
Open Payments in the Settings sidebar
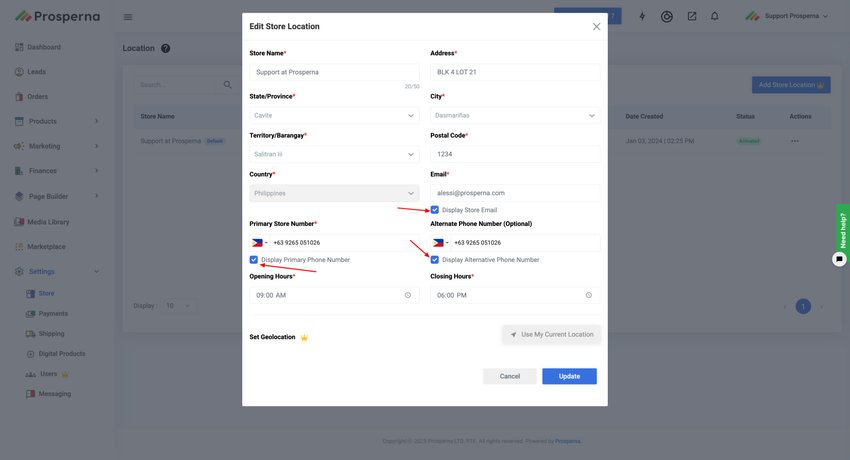click(x=53, y=314)
